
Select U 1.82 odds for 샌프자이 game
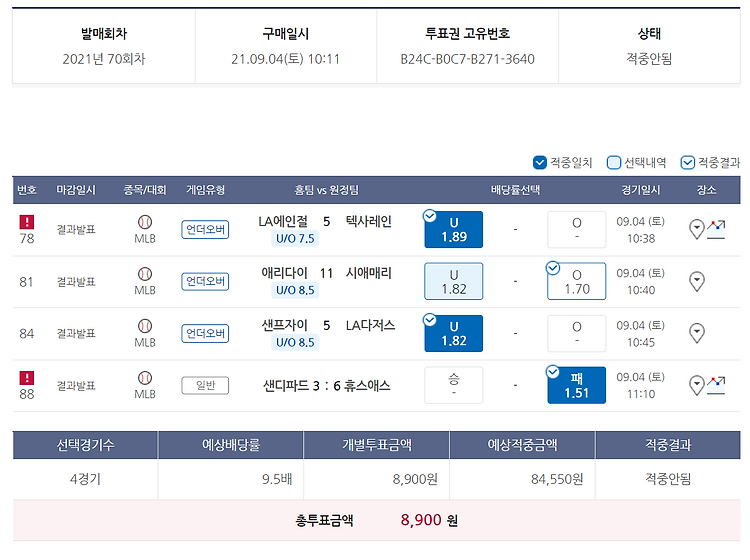[453, 333]
